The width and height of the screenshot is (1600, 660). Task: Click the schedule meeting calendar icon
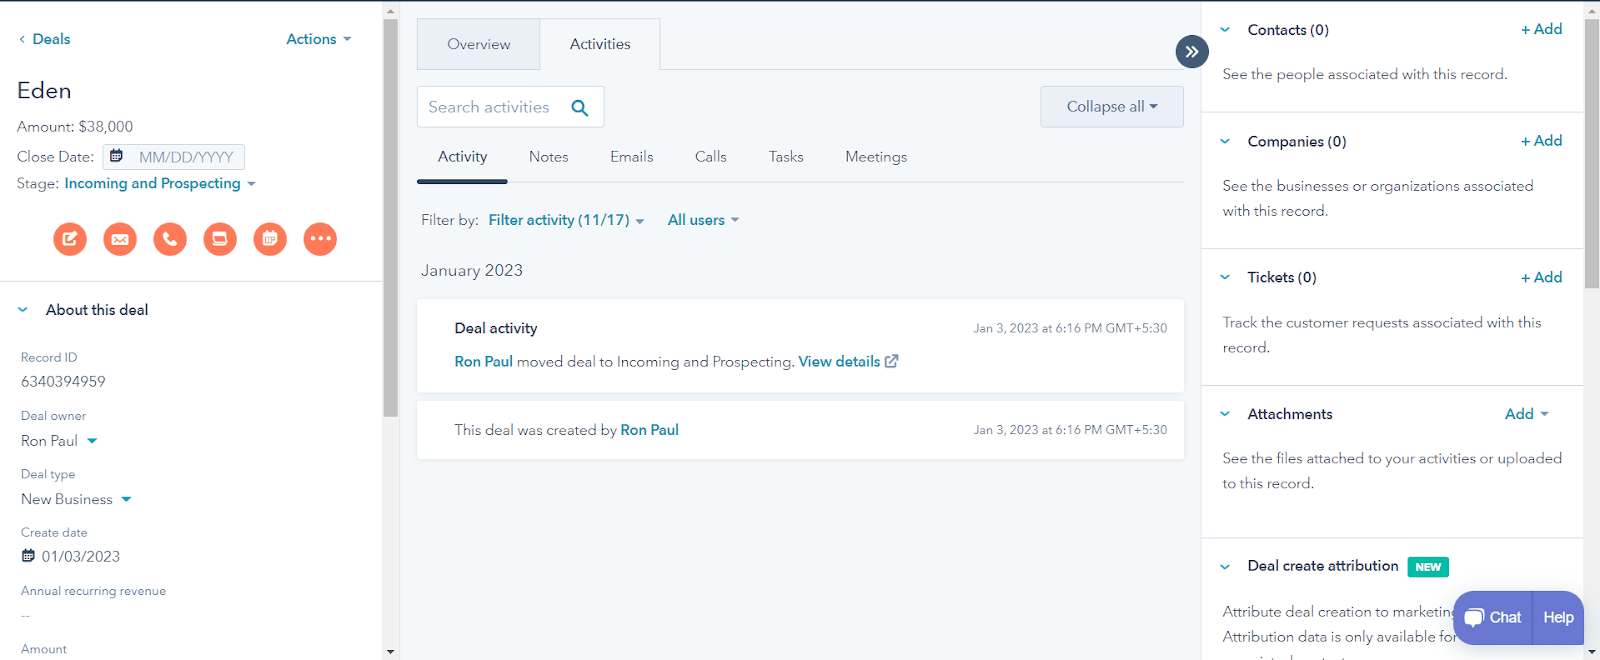(x=270, y=239)
